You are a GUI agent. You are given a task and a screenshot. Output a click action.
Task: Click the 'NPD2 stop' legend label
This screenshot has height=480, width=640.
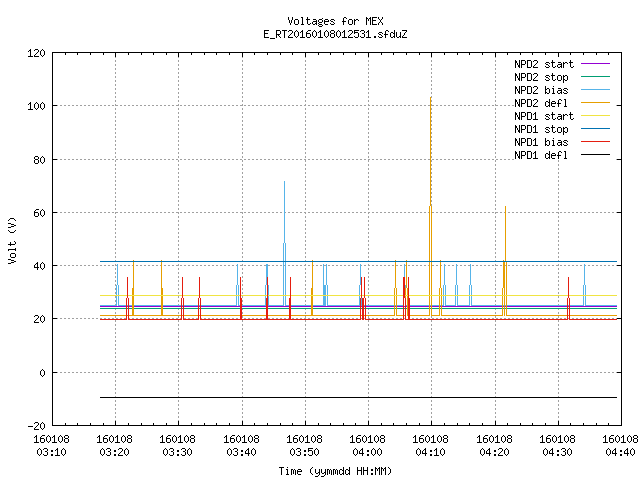[541, 77]
